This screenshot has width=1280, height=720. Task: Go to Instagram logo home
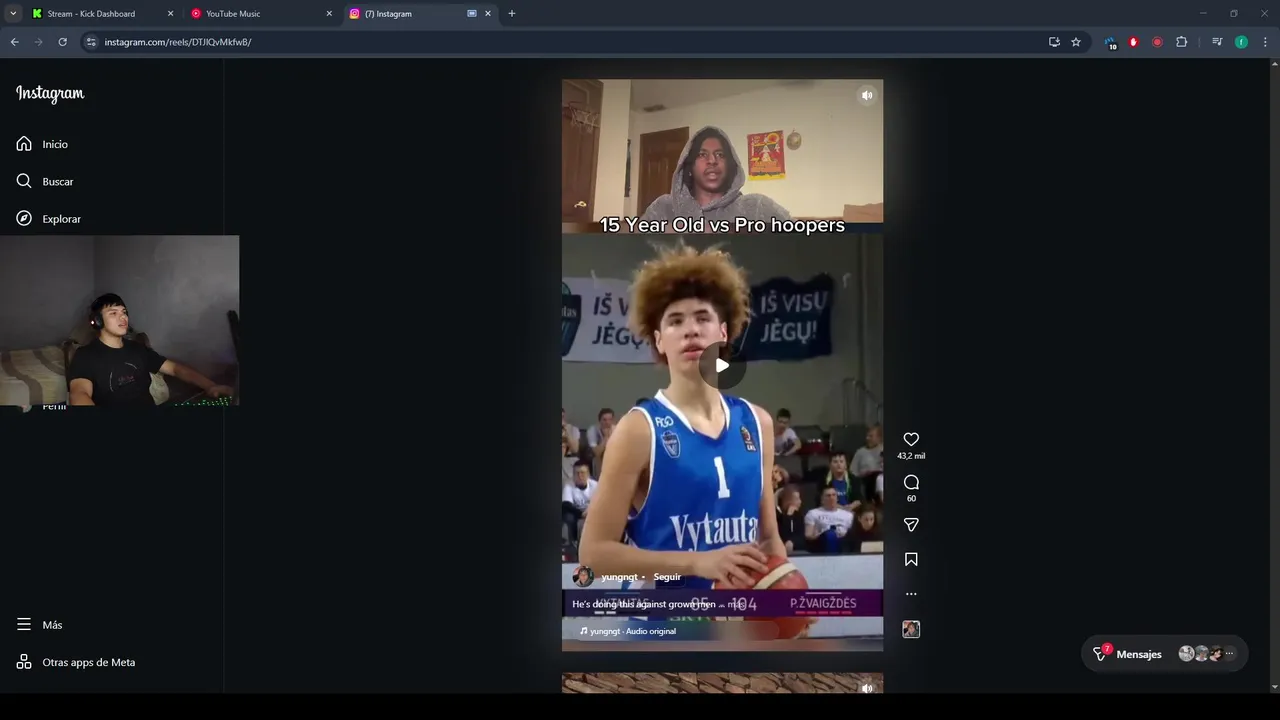click(x=50, y=93)
